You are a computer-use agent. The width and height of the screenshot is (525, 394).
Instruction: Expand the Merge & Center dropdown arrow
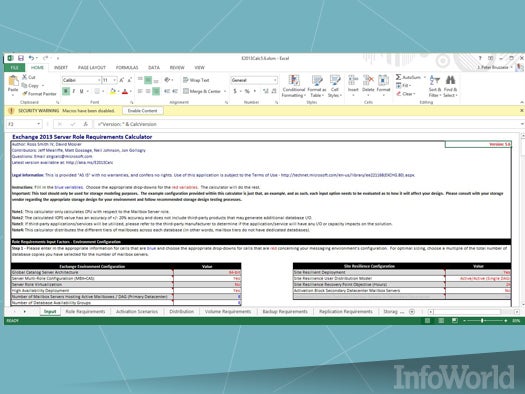pos(225,91)
